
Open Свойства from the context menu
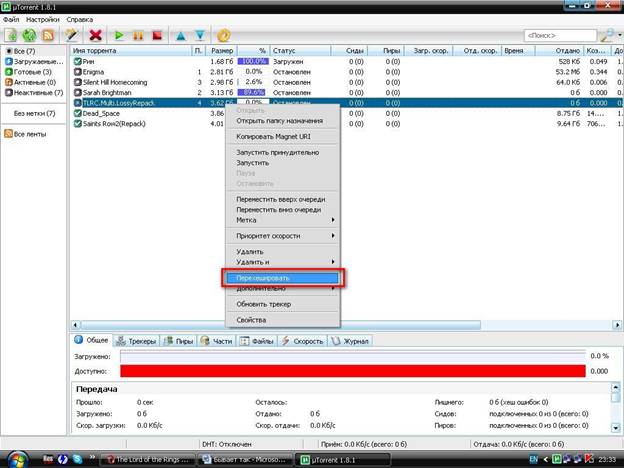[x=283, y=320]
